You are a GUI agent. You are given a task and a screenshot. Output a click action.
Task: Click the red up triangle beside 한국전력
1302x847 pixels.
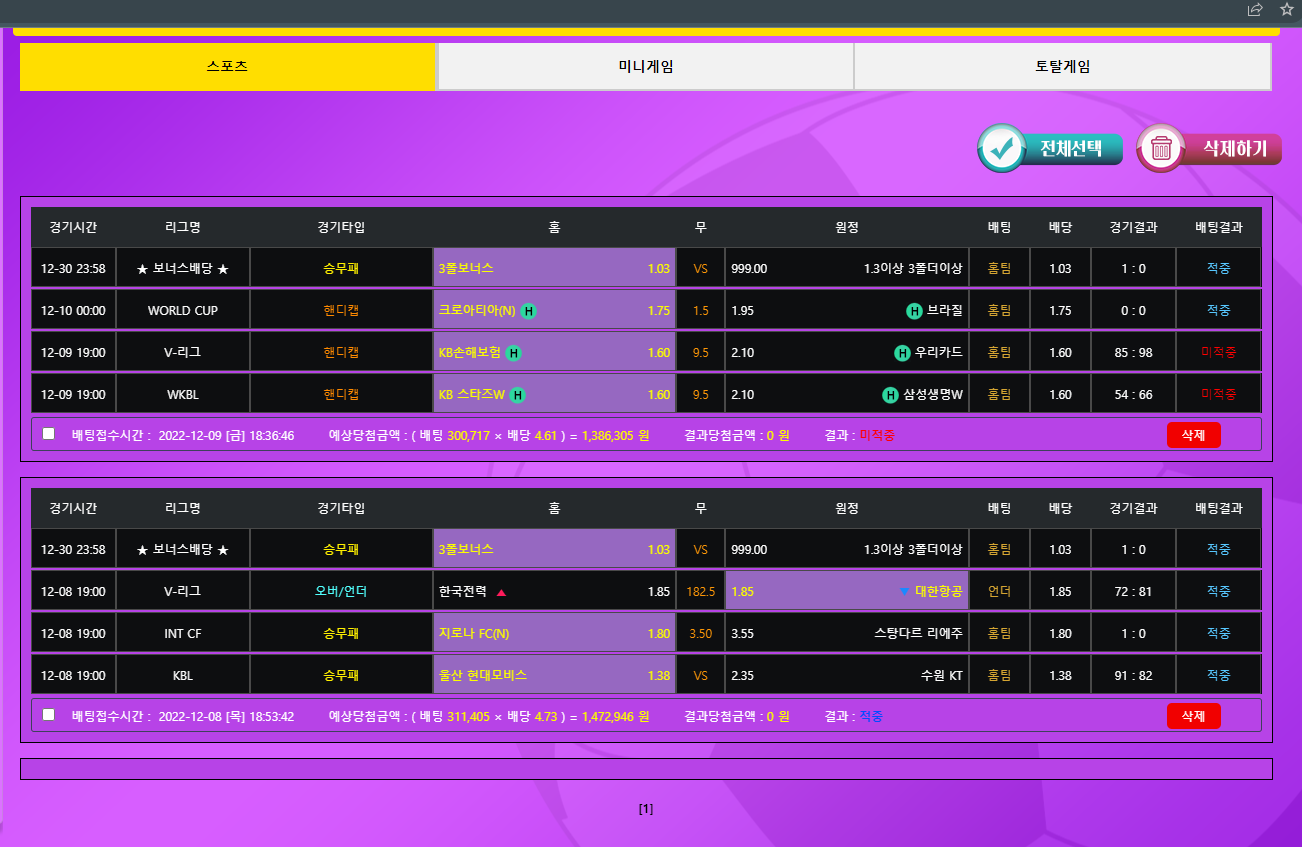click(502, 592)
